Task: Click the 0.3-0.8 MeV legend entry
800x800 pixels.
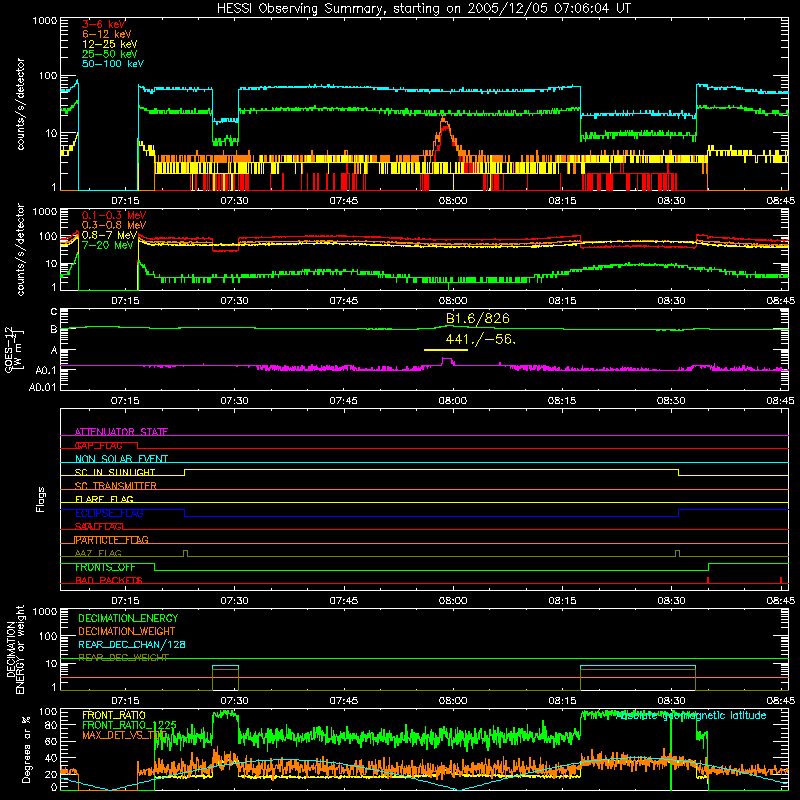Action: [114, 225]
